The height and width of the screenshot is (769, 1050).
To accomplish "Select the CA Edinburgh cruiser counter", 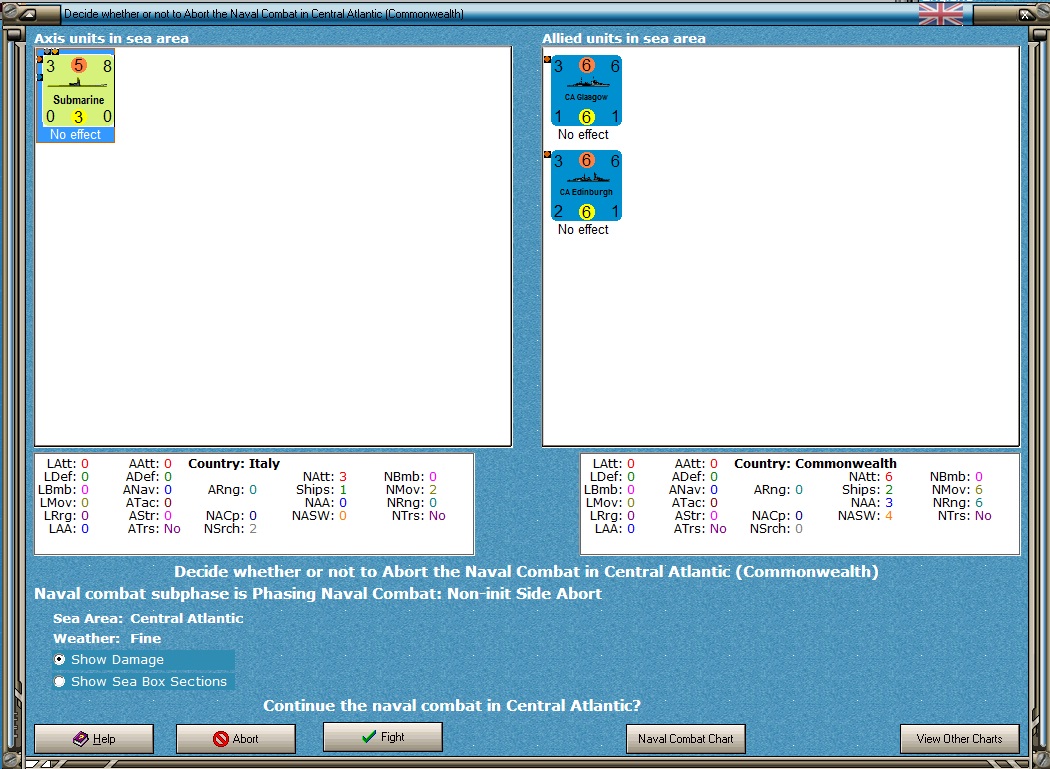I will (586, 186).
